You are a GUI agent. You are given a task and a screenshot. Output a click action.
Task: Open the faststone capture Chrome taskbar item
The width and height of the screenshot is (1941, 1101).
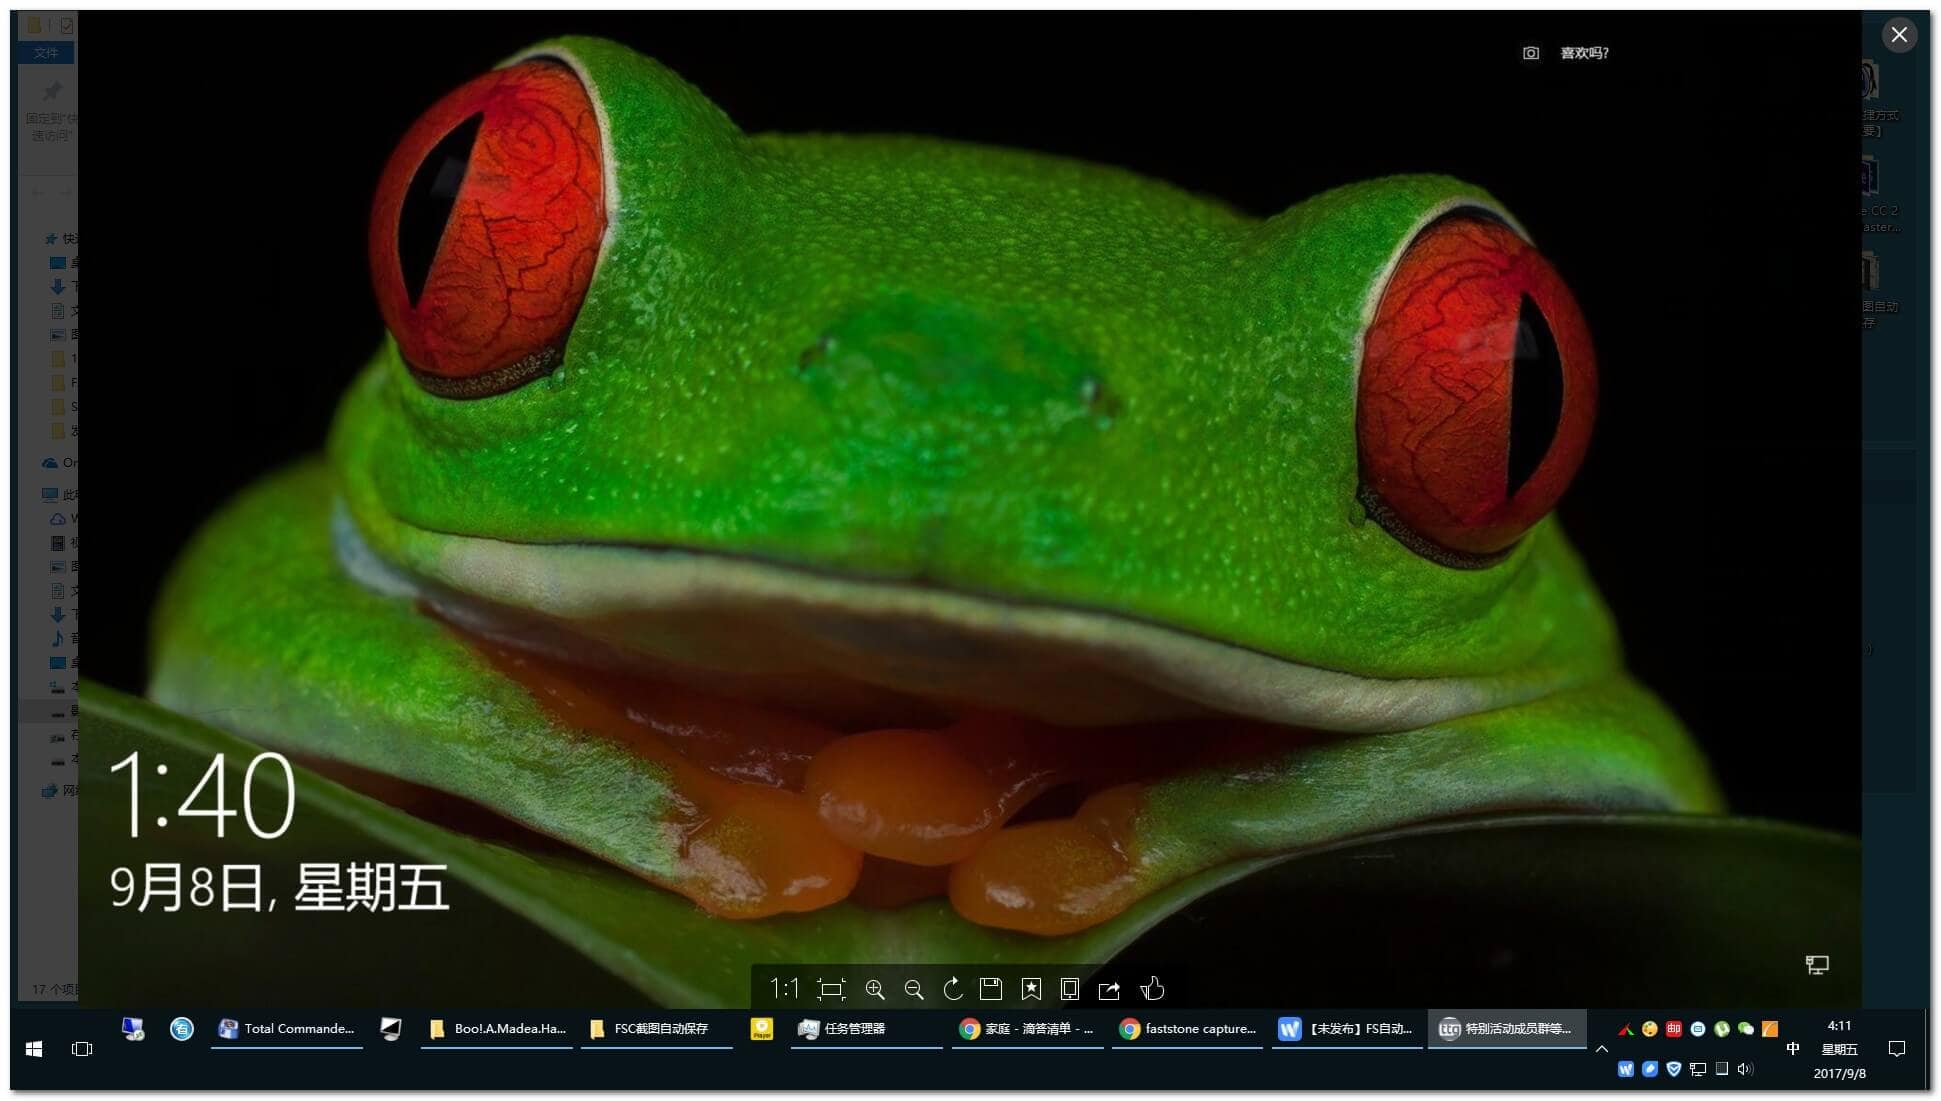point(1187,1029)
